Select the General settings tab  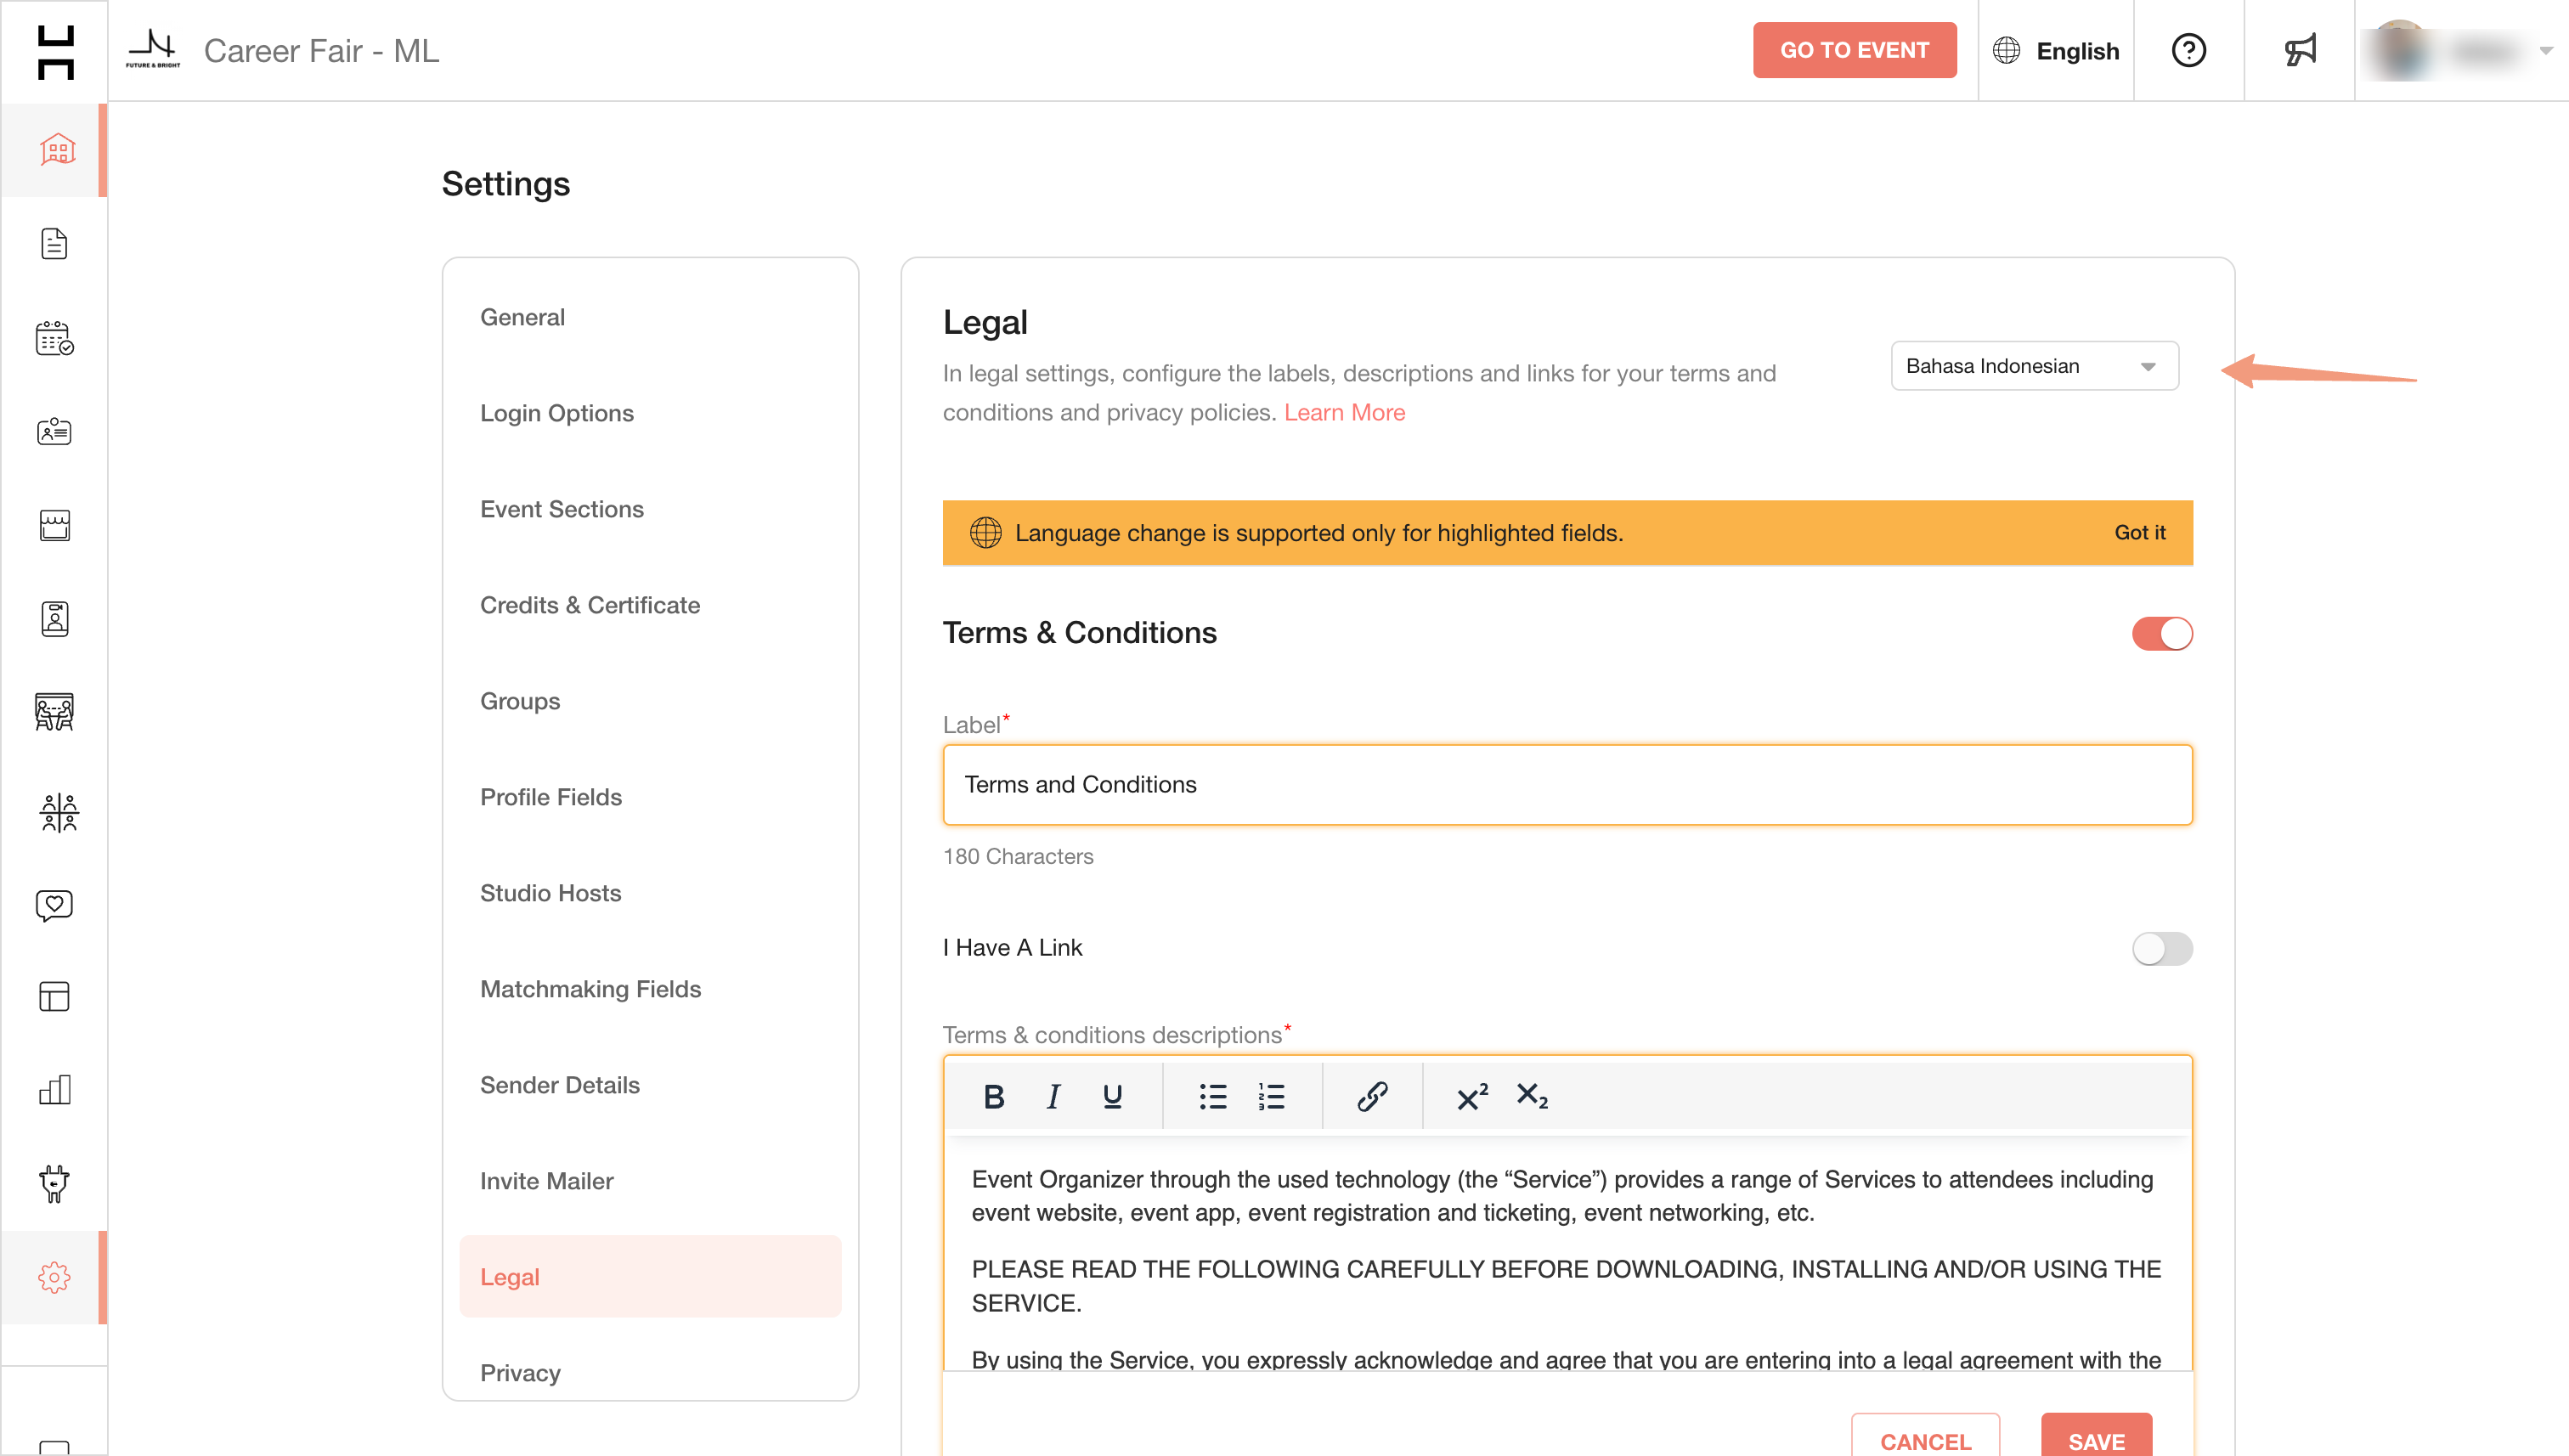tap(522, 317)
